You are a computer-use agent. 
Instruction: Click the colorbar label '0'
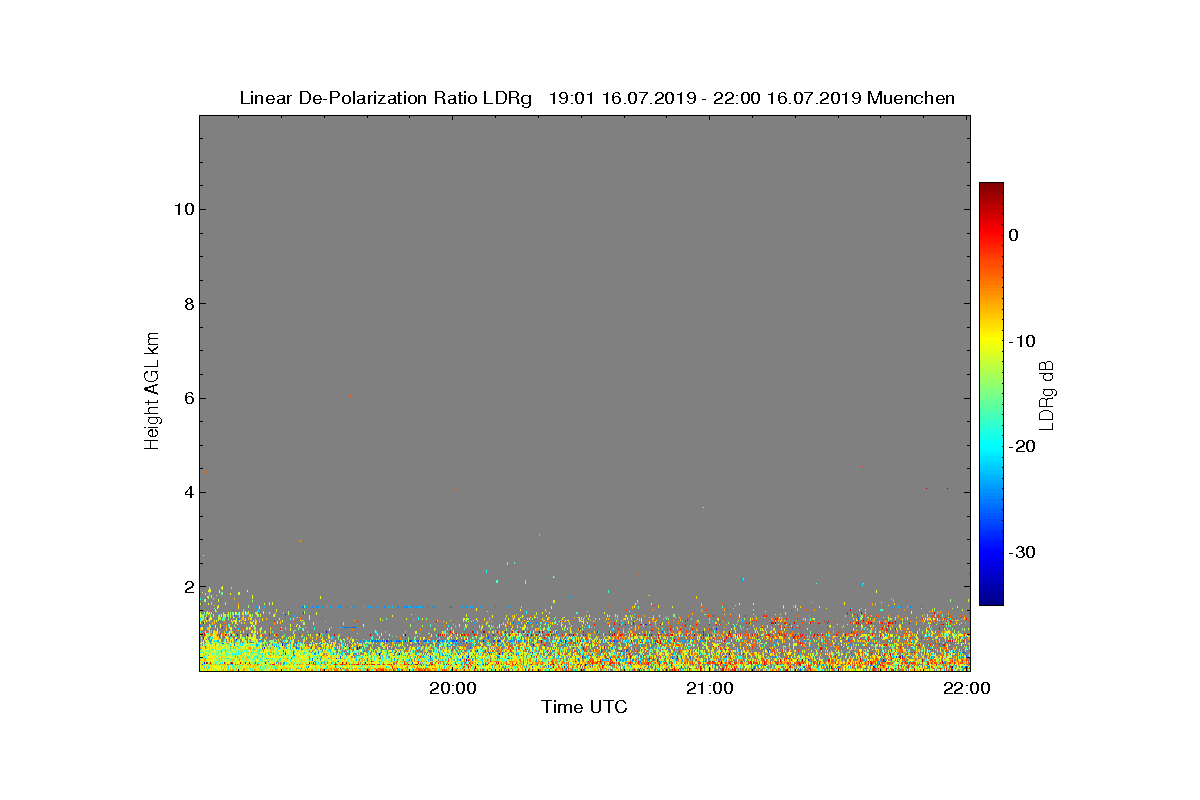click(x=1013, y=235)
